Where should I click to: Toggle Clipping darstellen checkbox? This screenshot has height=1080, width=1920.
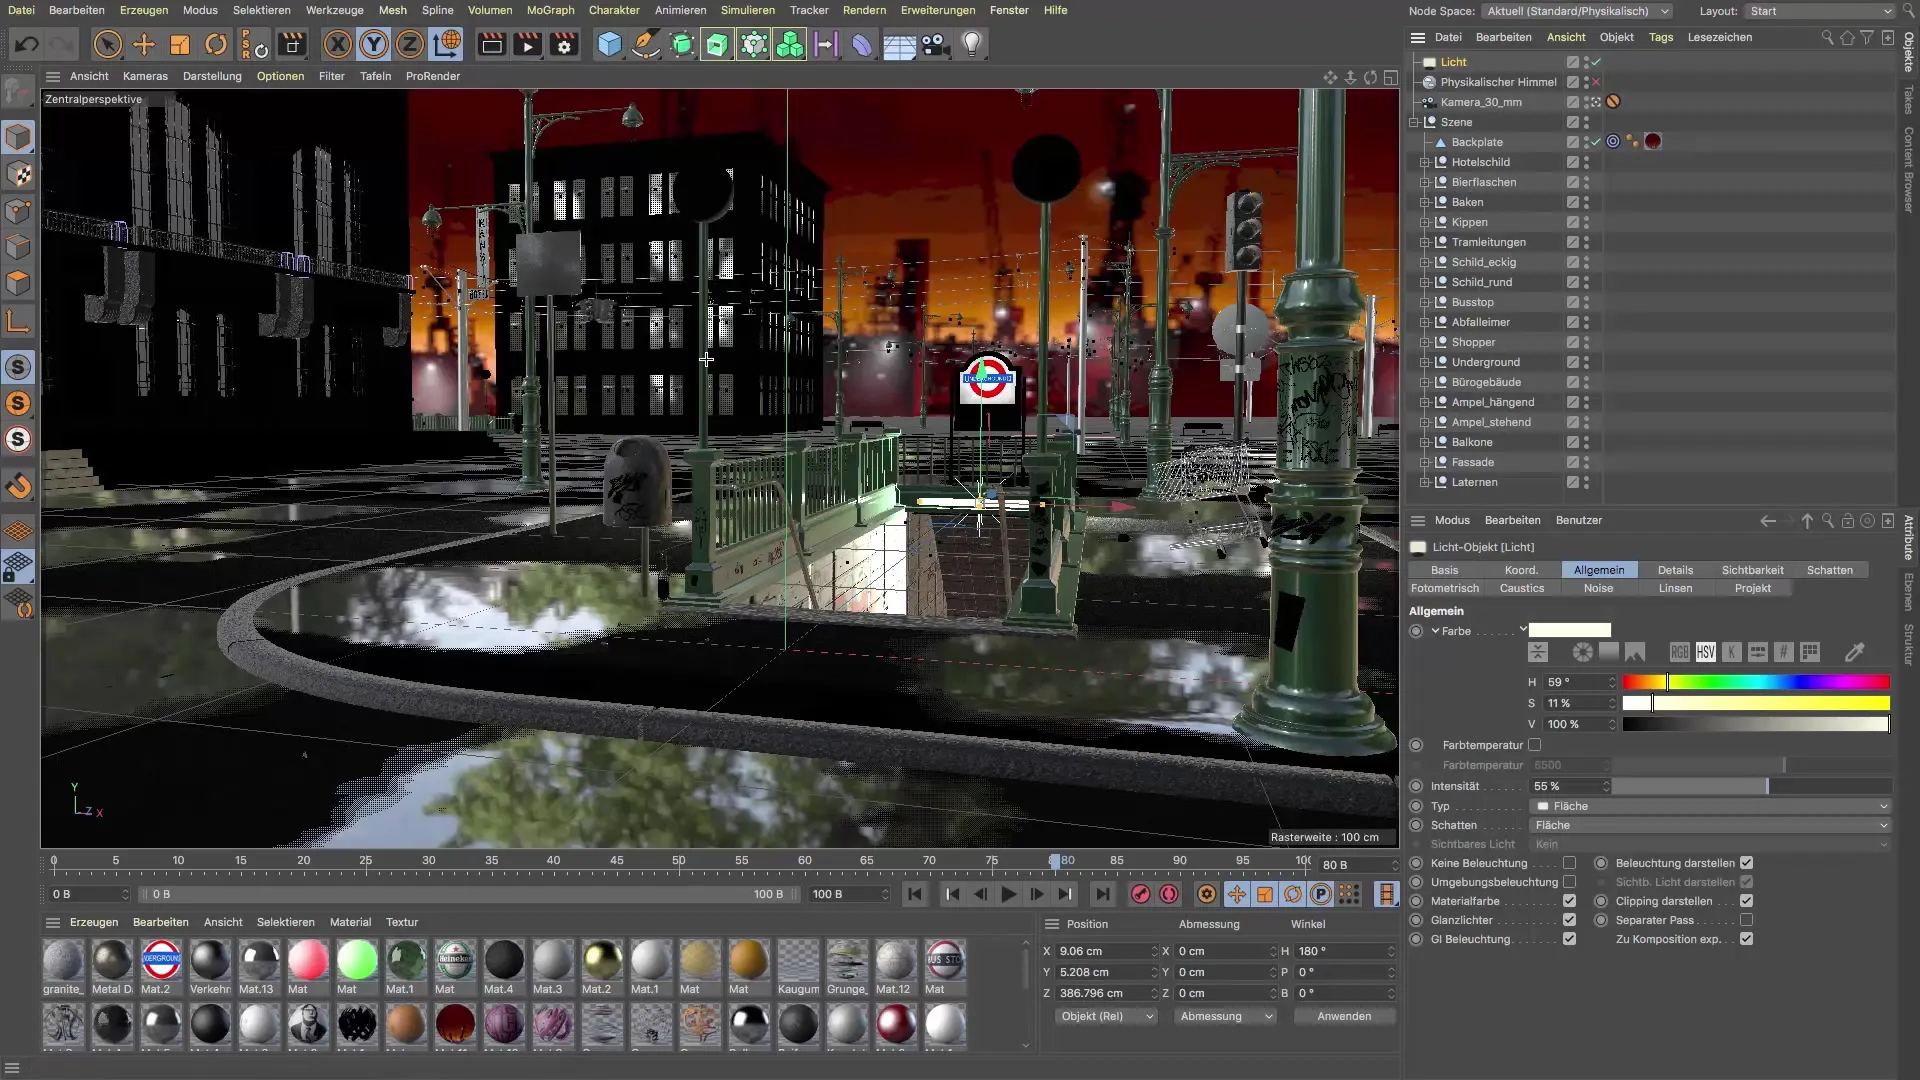pyautogui.click(x=1746, y=901)
